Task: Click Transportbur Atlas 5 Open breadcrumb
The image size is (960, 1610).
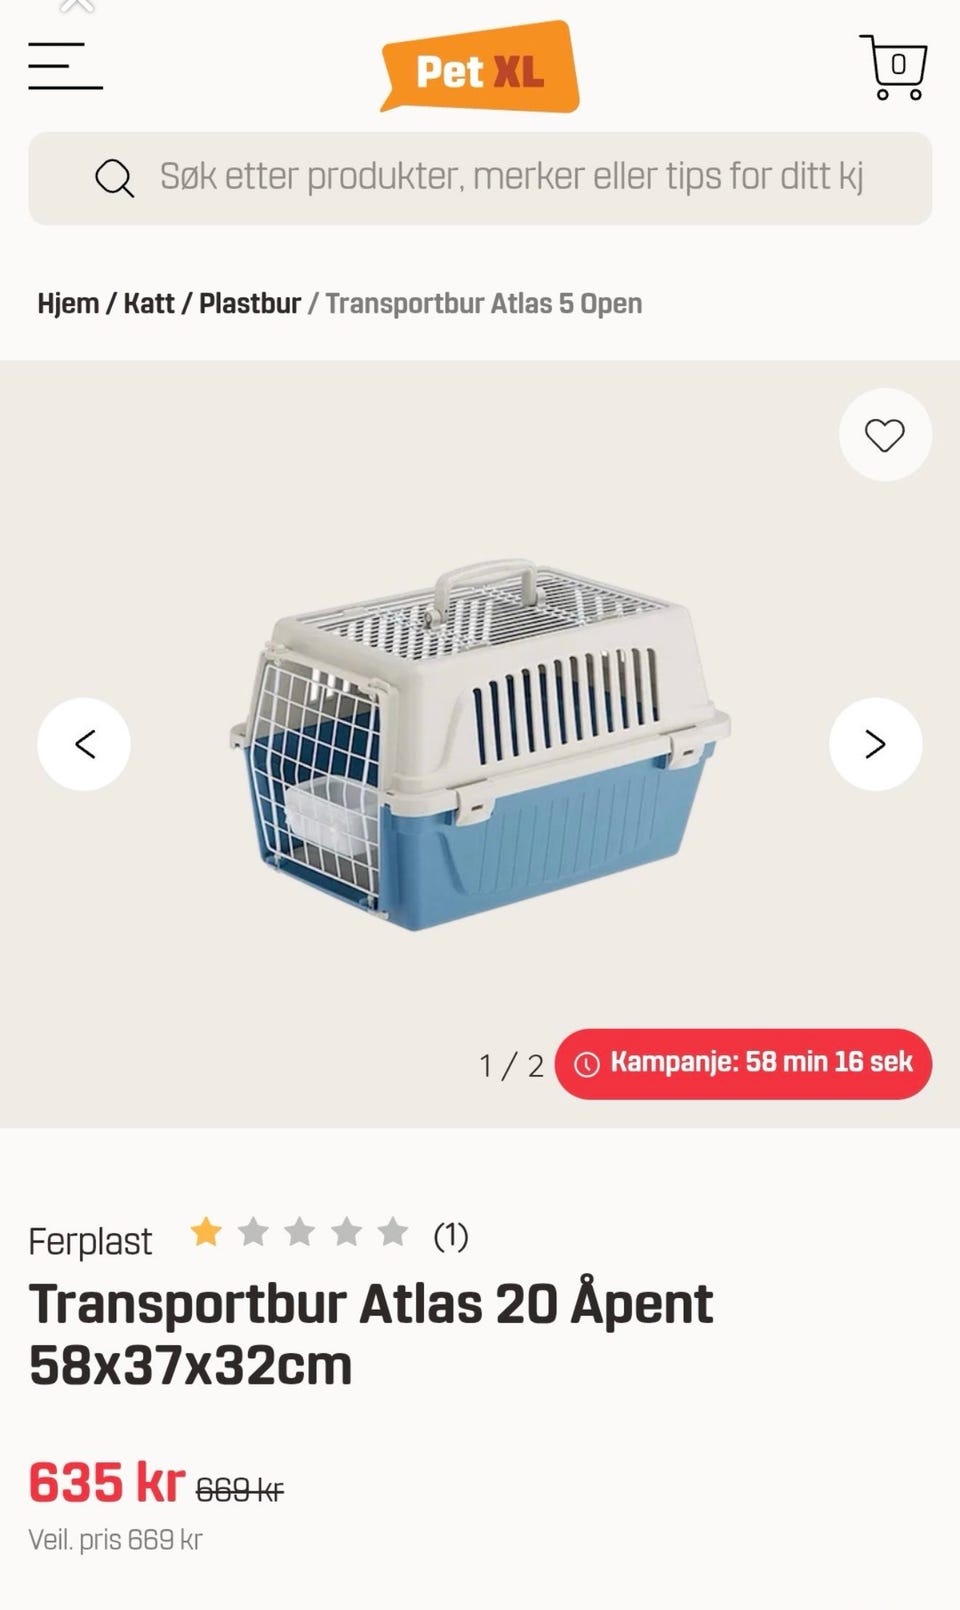Action: pos(484,303)
